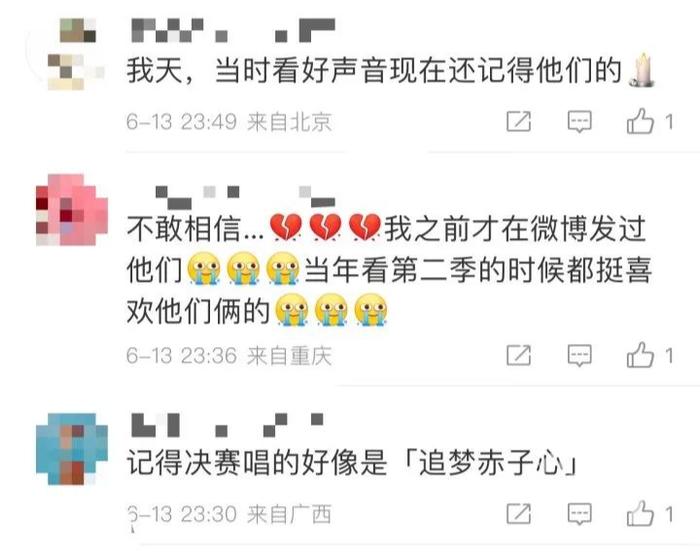
Task: Click timestamp 6-13 23:49 来自北京
Action: click(229, 121)
